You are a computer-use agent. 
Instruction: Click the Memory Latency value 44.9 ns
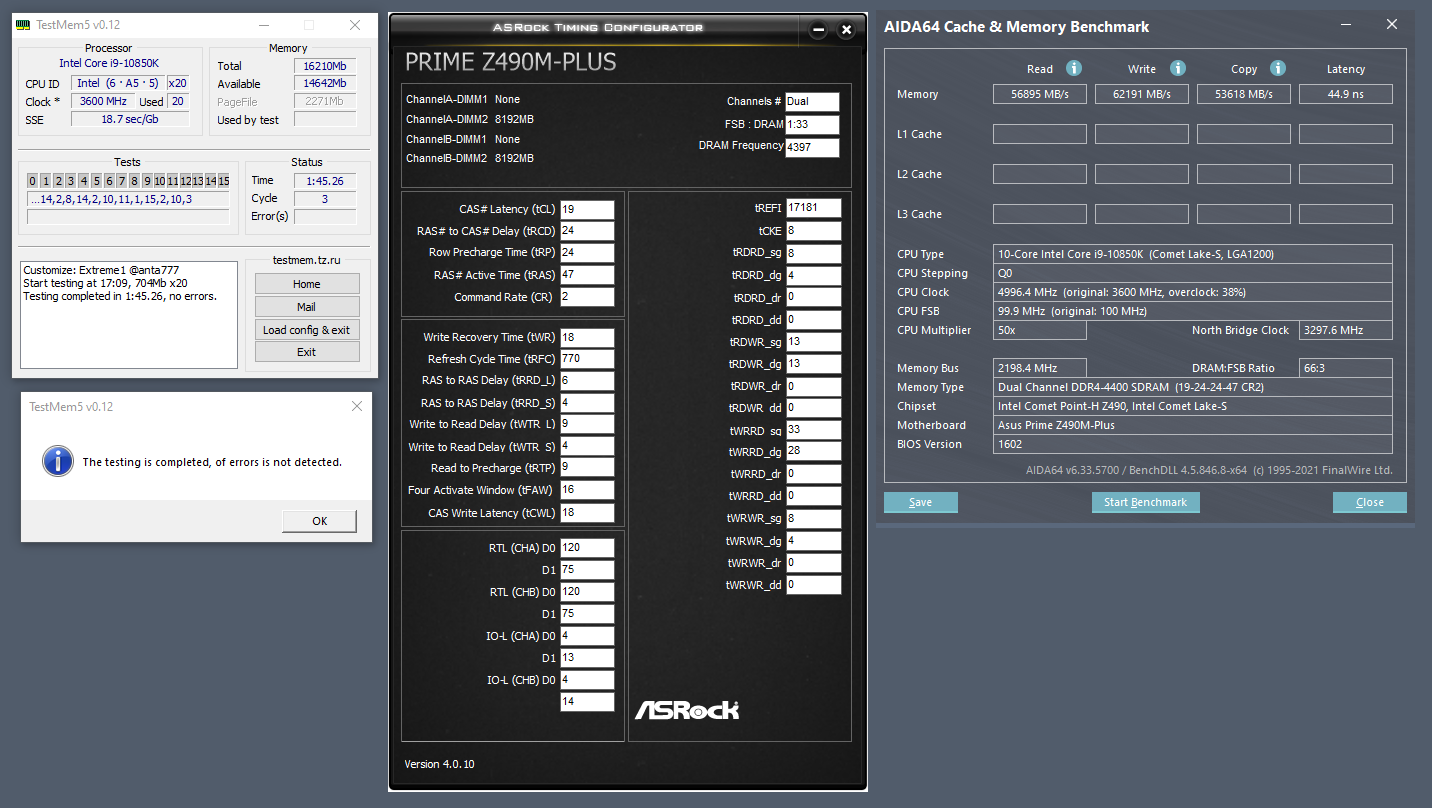click(1346, 94)
